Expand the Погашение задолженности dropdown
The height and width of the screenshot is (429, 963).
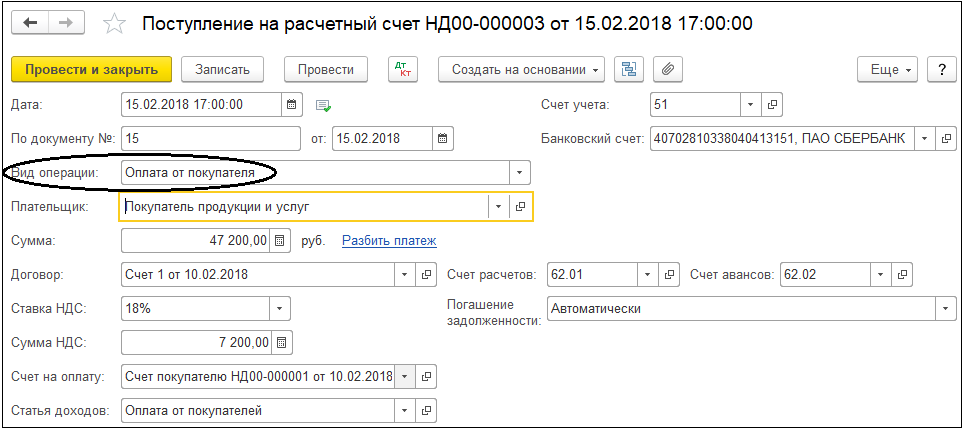(946, 308)
